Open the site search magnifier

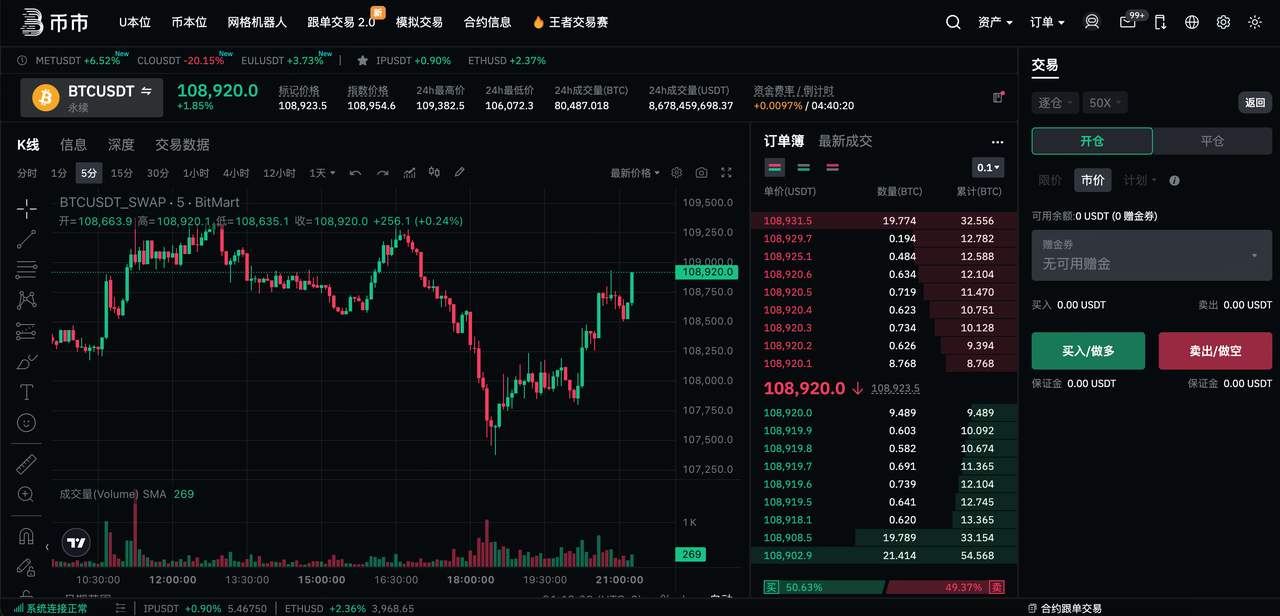(x=953, y=22)
